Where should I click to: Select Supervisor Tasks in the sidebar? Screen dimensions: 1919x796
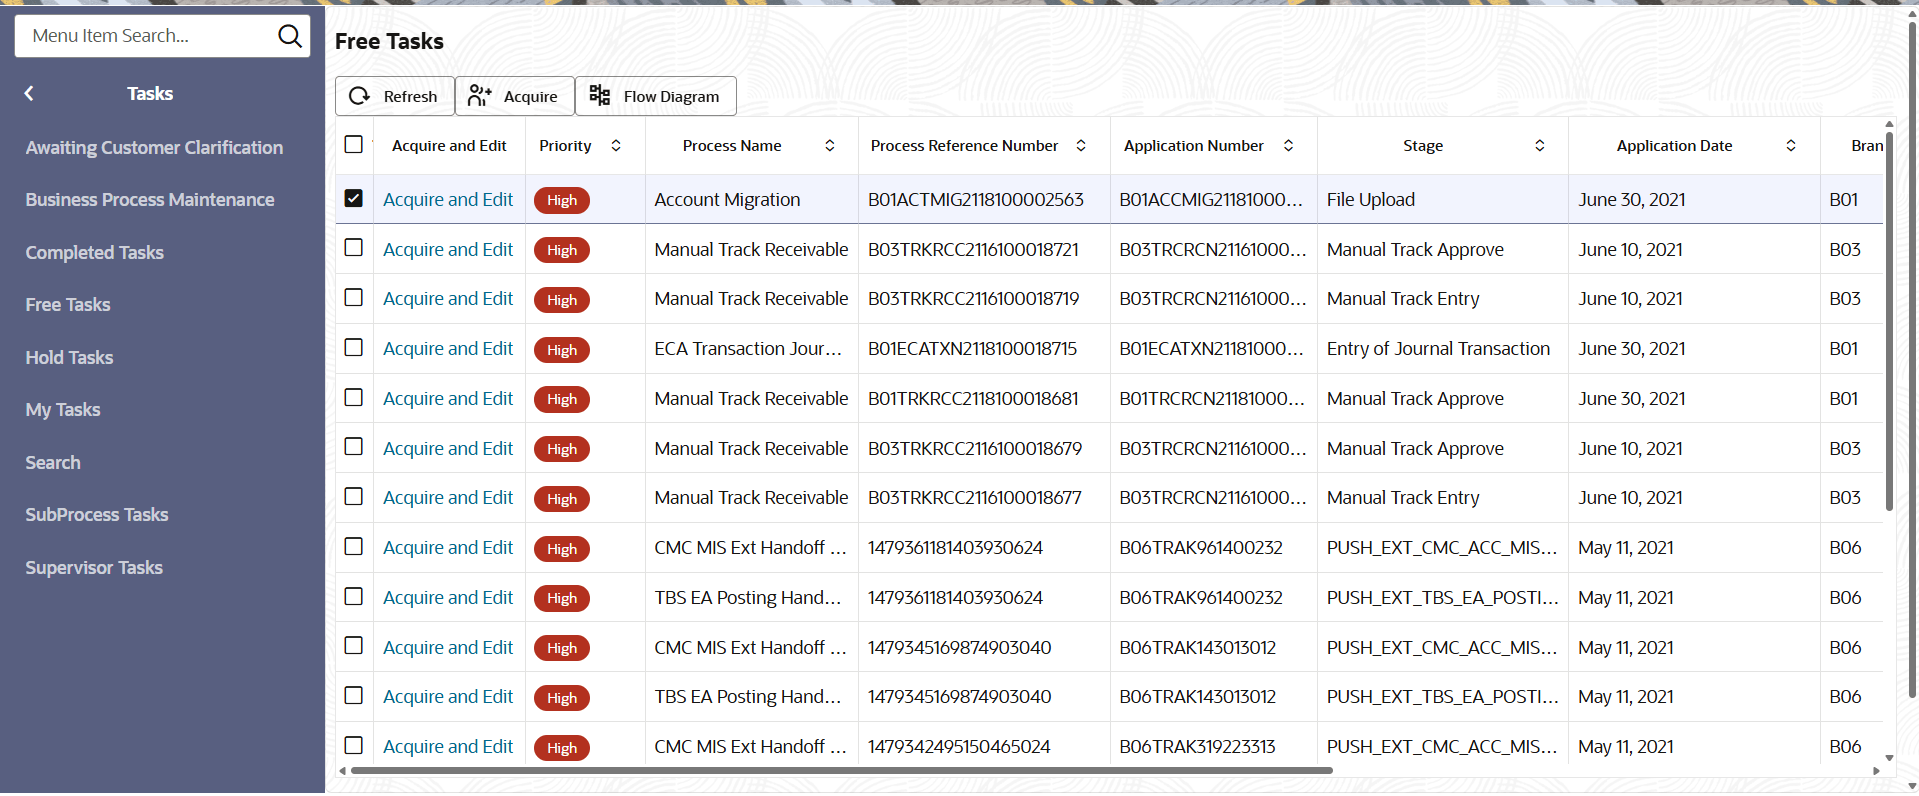(94, 568)
